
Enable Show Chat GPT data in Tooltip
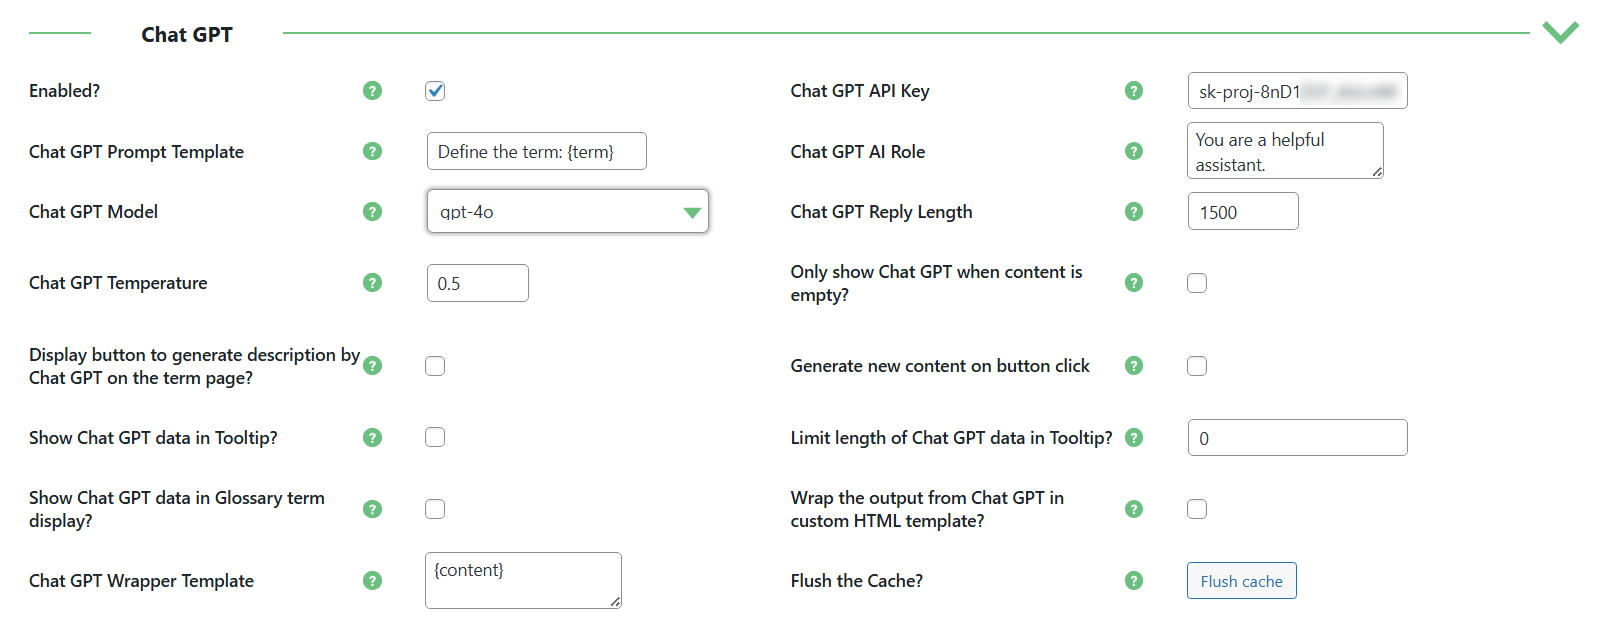[x=435, y=437]
